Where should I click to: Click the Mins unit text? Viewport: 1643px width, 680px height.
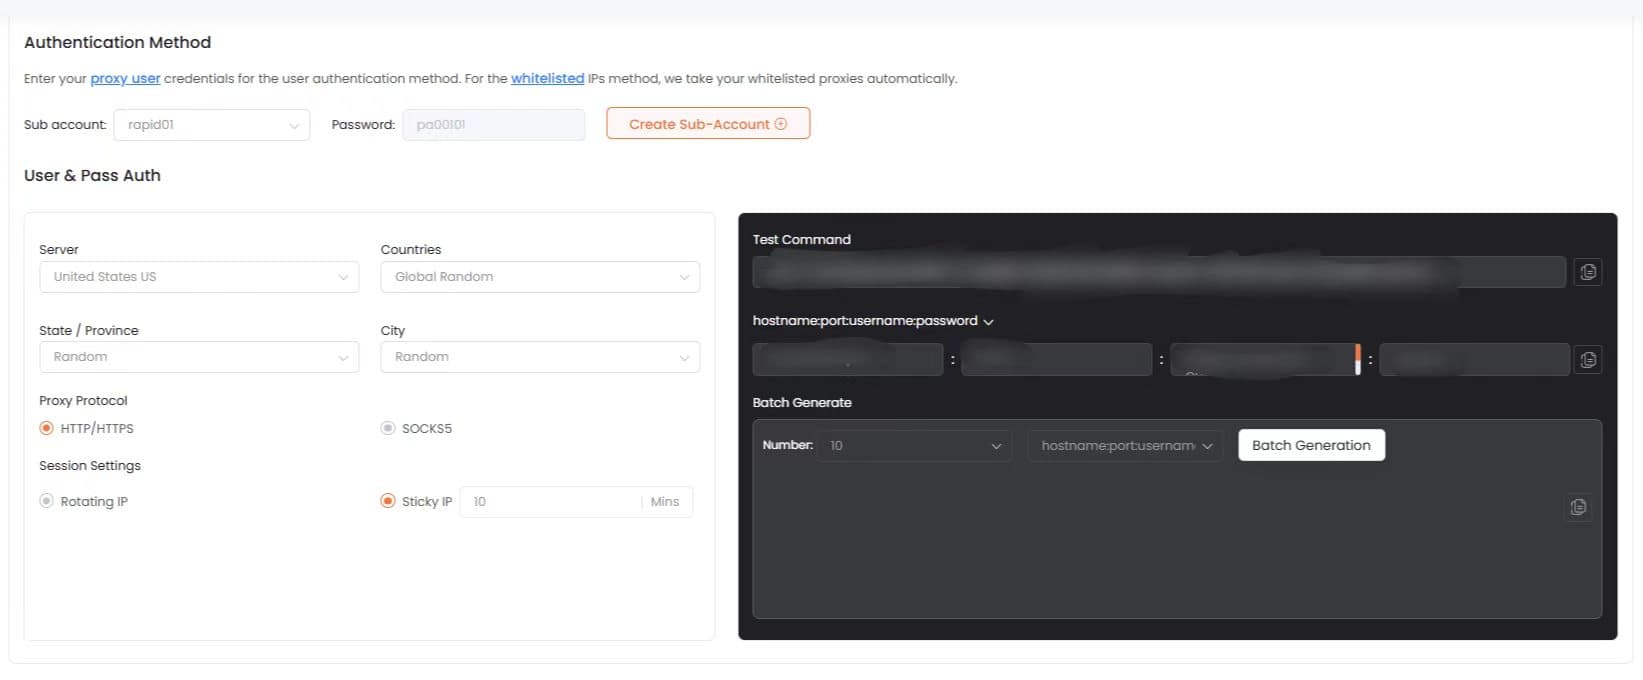click(x=664, y=502)
